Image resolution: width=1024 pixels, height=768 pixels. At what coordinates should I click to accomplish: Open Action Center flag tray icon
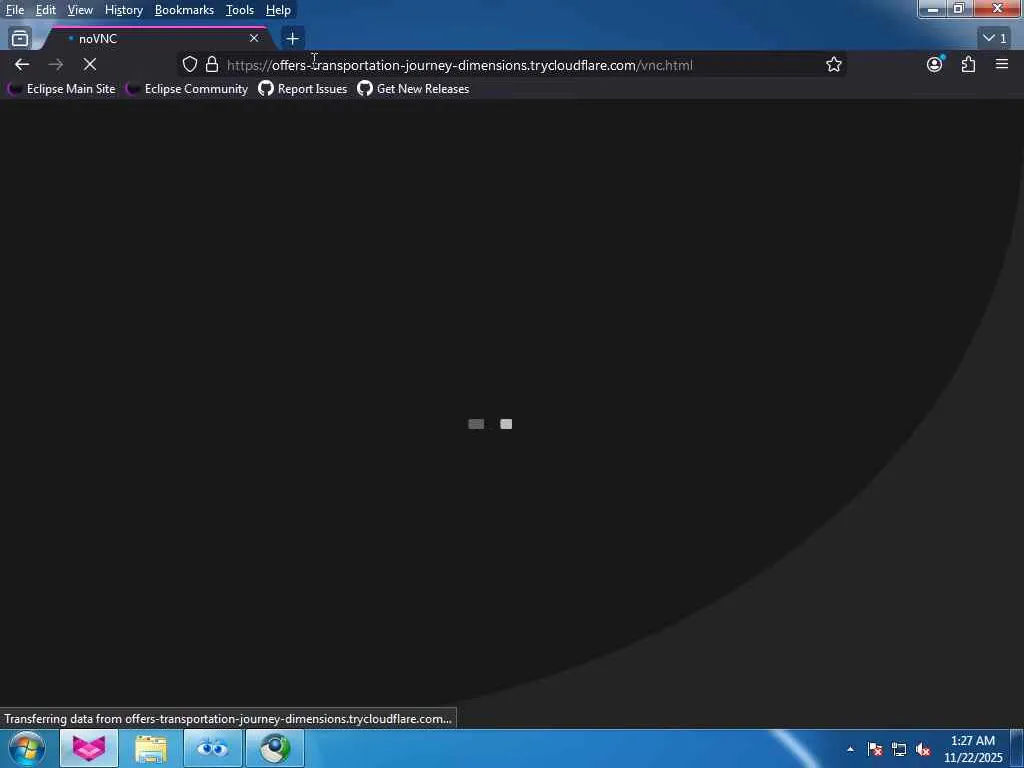875,749
